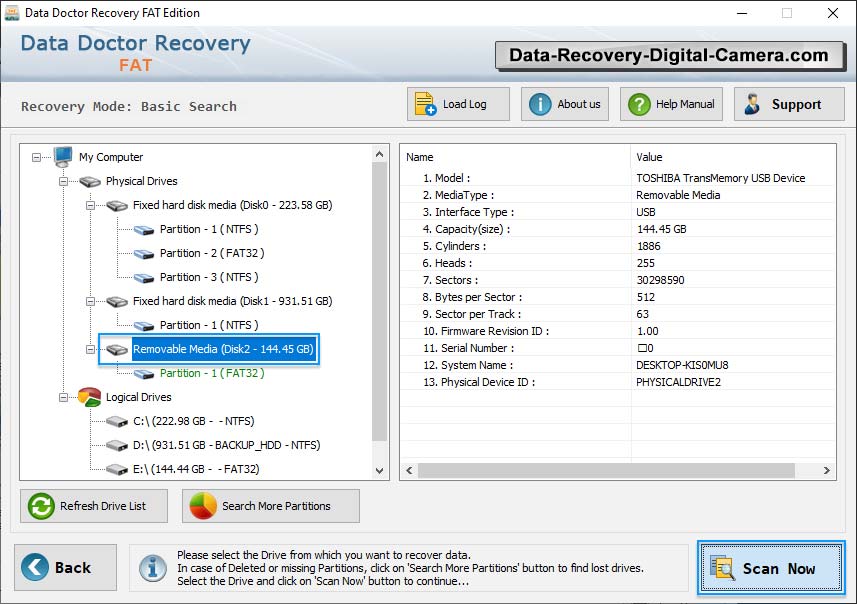The image size is (857, 604).
Task: Click the drive tree scroll down arrow
Action: tap(379, 471)
